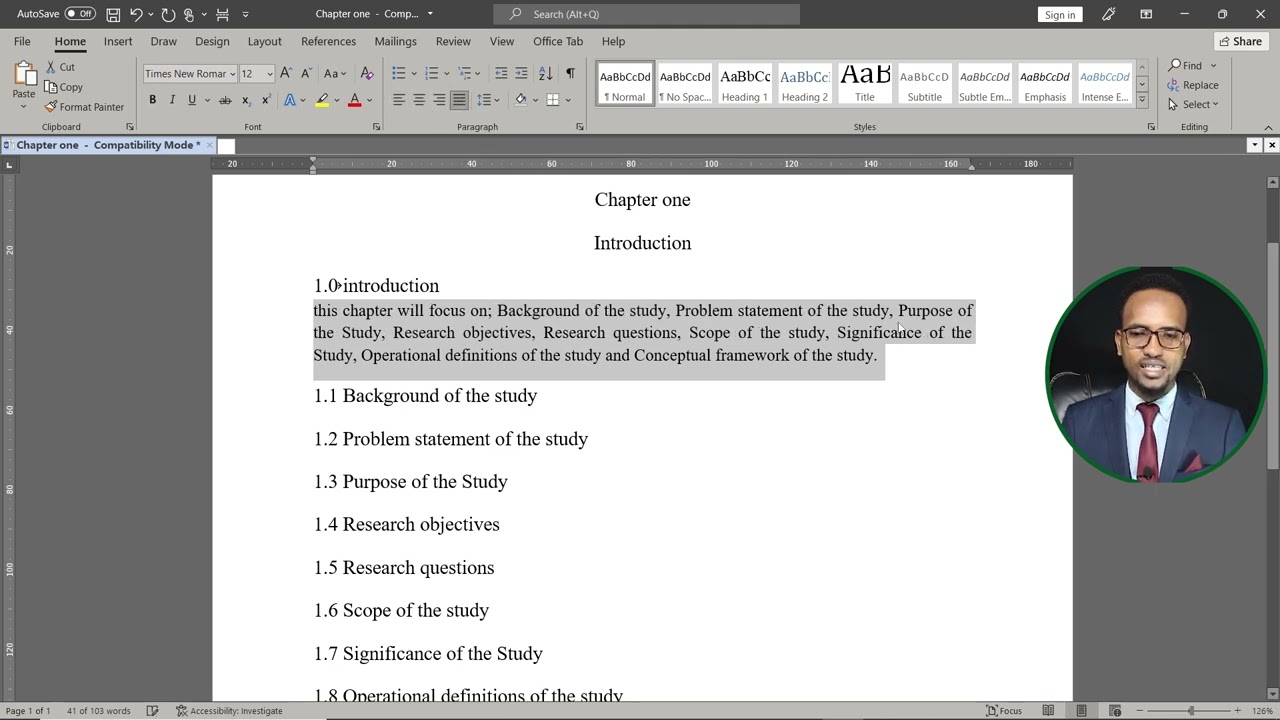This screenshot has height=720, width=1280.
Task: Expand the Styles gallery
Action: [x=1142, y=100]
